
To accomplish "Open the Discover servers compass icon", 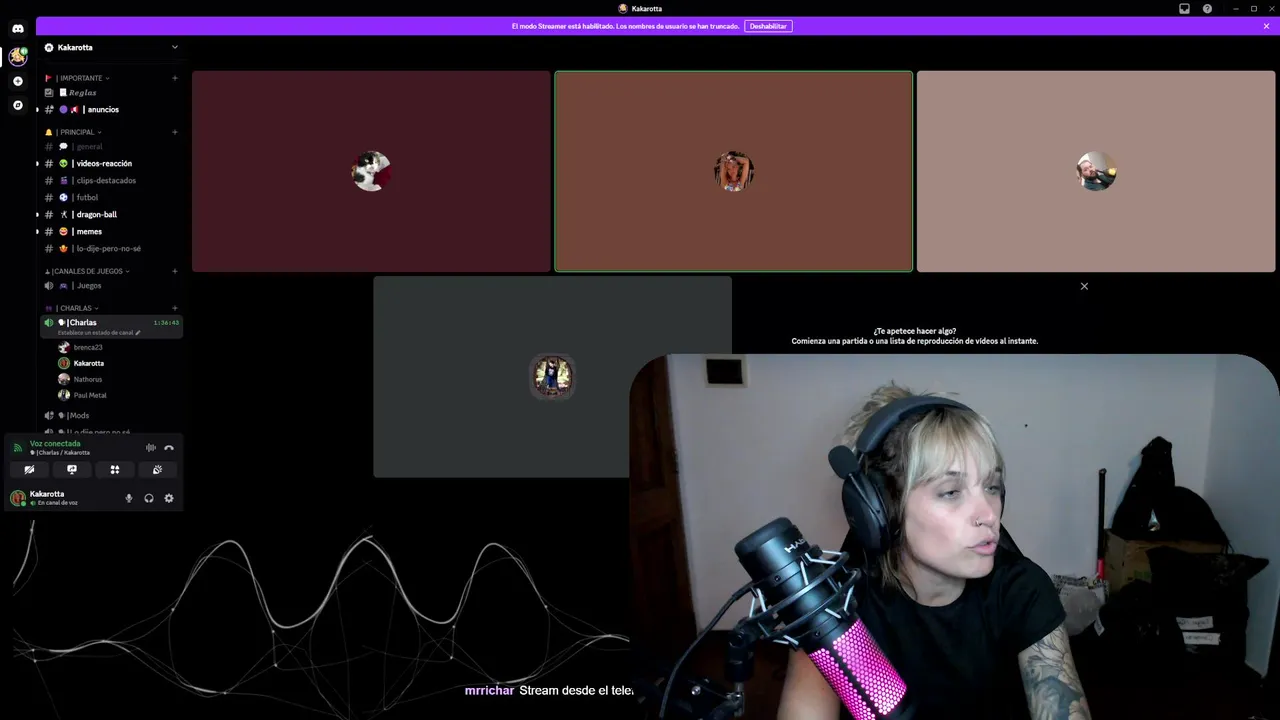I will 18,105.
